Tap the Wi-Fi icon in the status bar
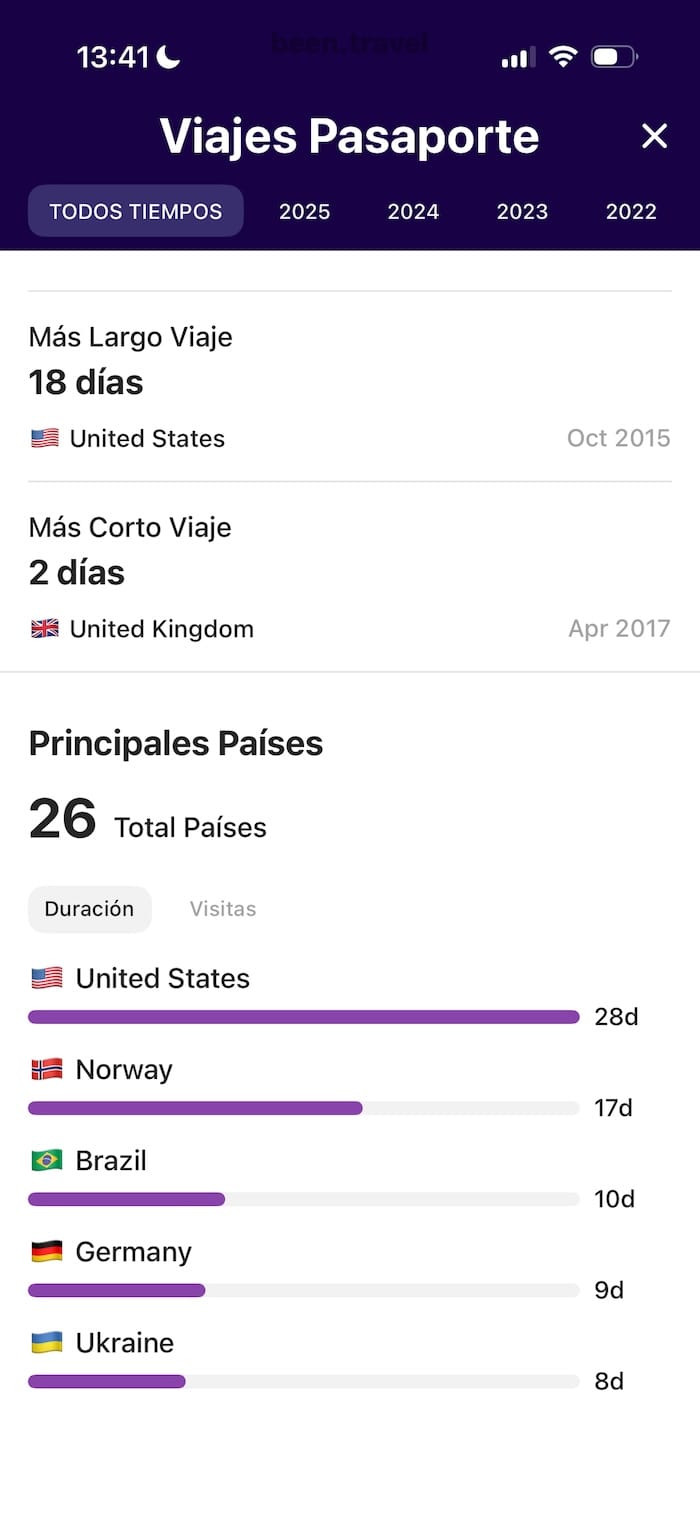Screen dimensions: 700x1522 coord(563,57)
